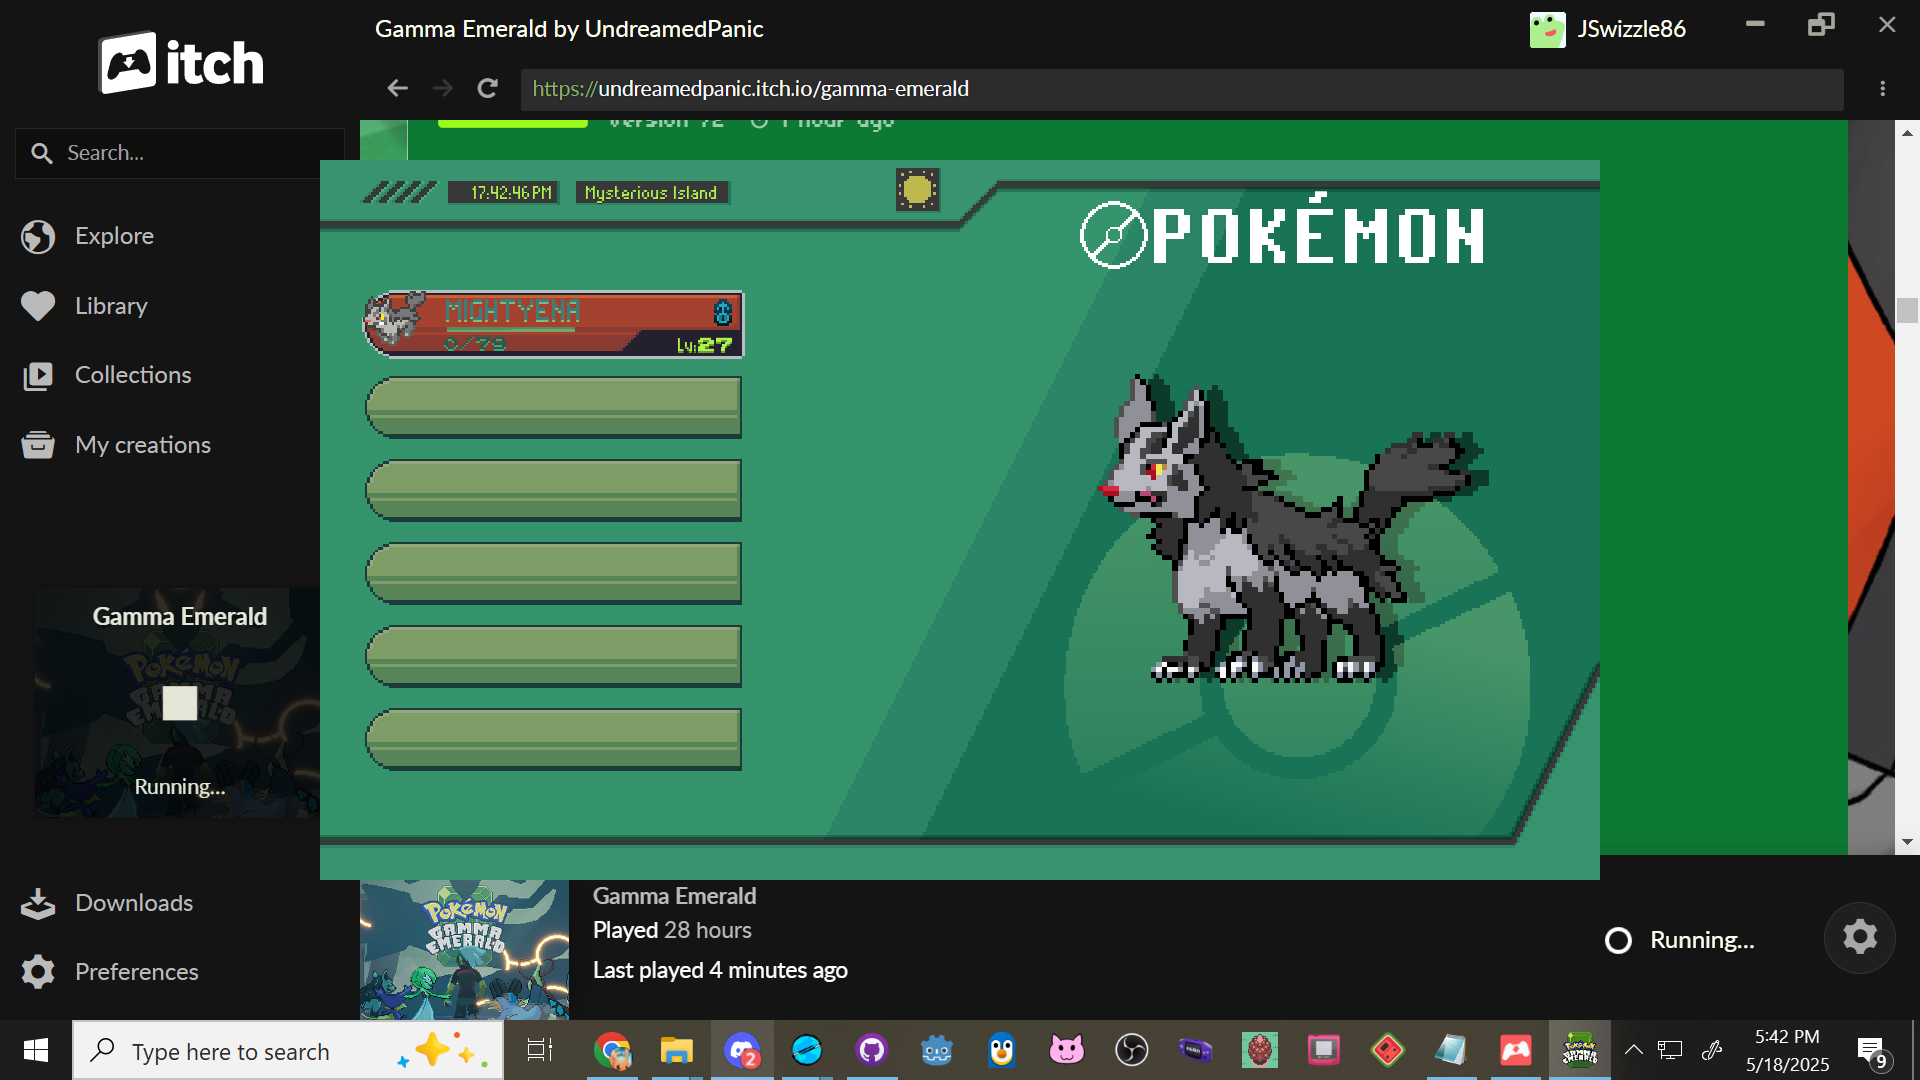
Task: Click the Gamma Emerald title in status bar
Action: (x=675, y=896)
